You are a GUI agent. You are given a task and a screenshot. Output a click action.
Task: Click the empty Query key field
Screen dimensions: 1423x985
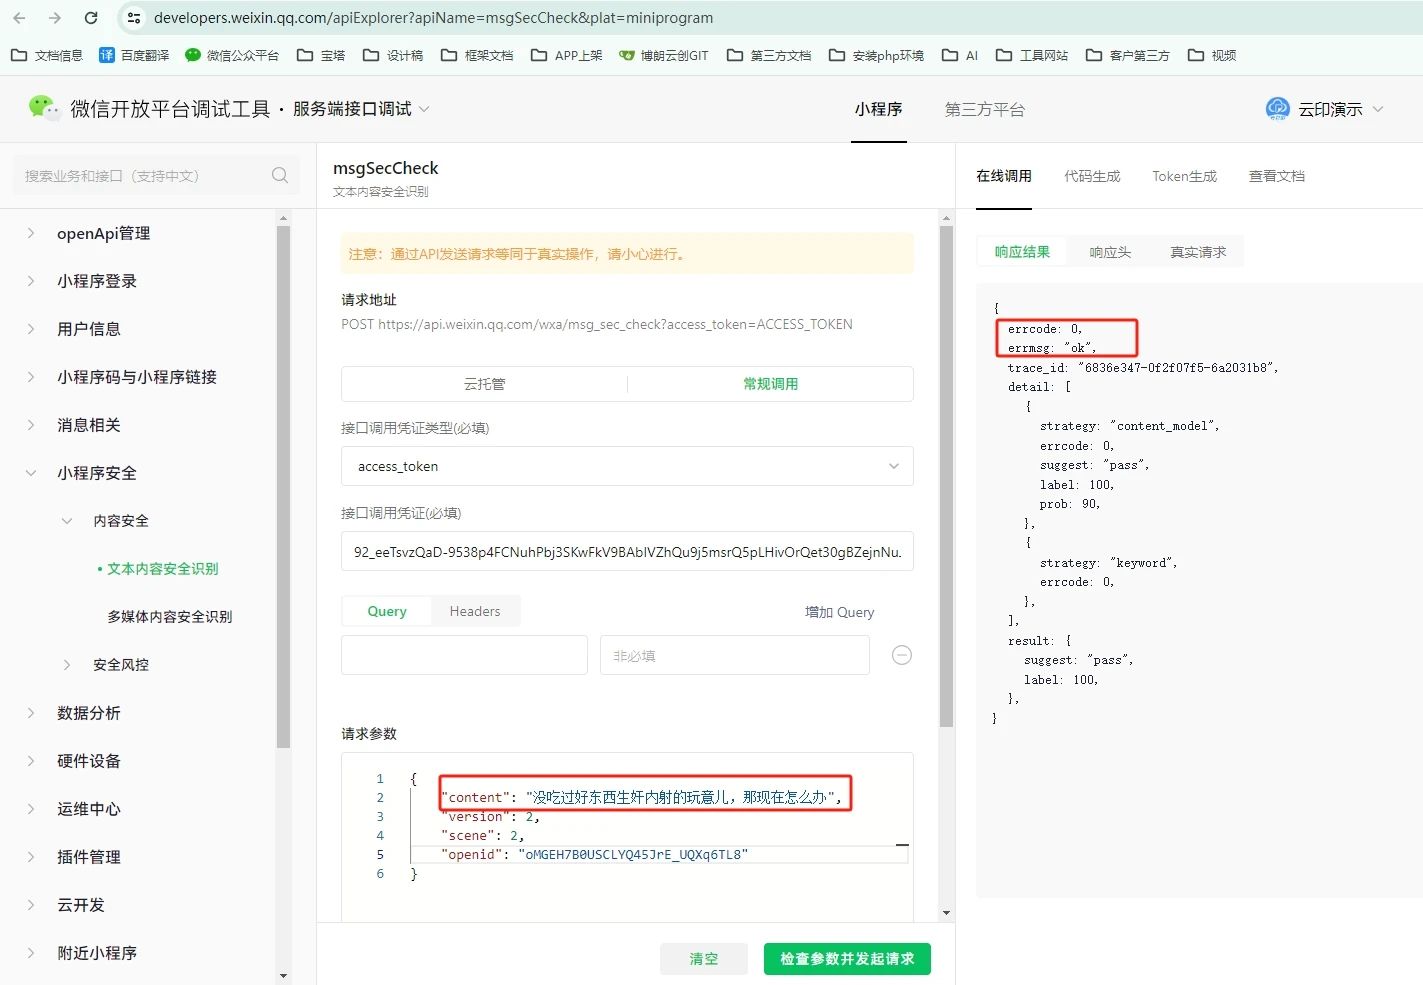pyautogui.click(x=464, y=655)
